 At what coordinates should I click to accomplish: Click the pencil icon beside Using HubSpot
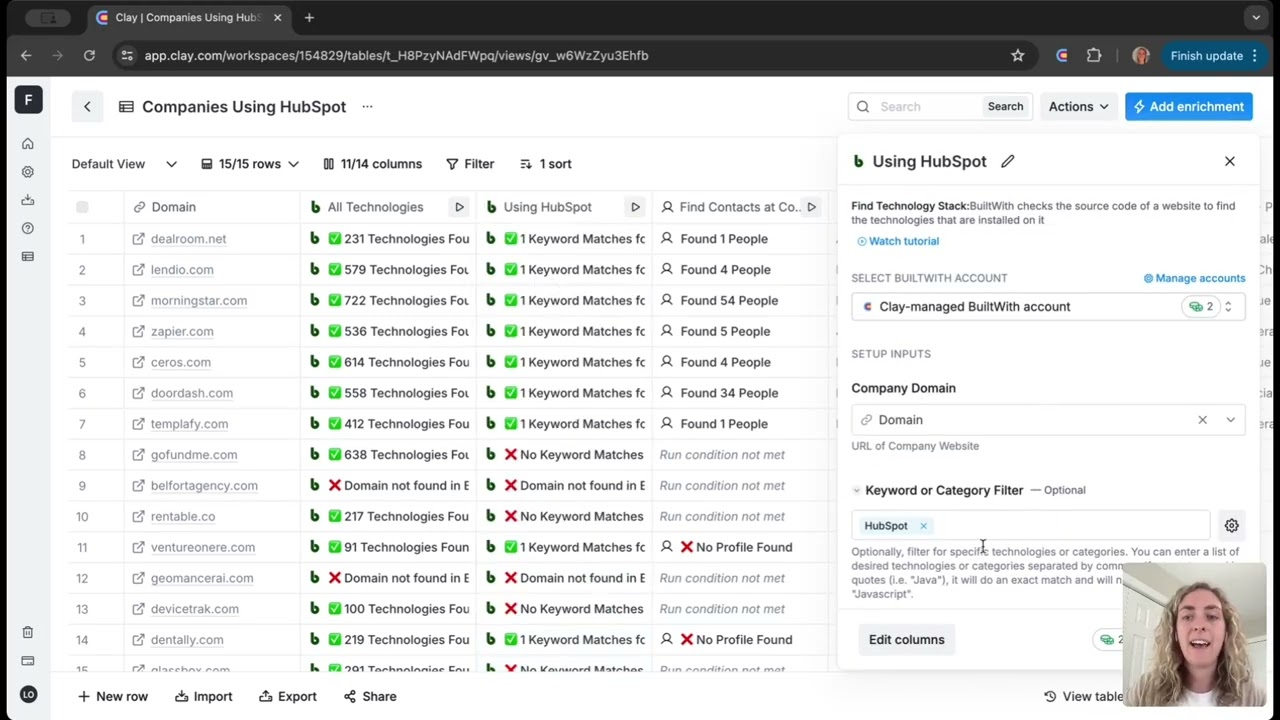tap(1008, 161)
